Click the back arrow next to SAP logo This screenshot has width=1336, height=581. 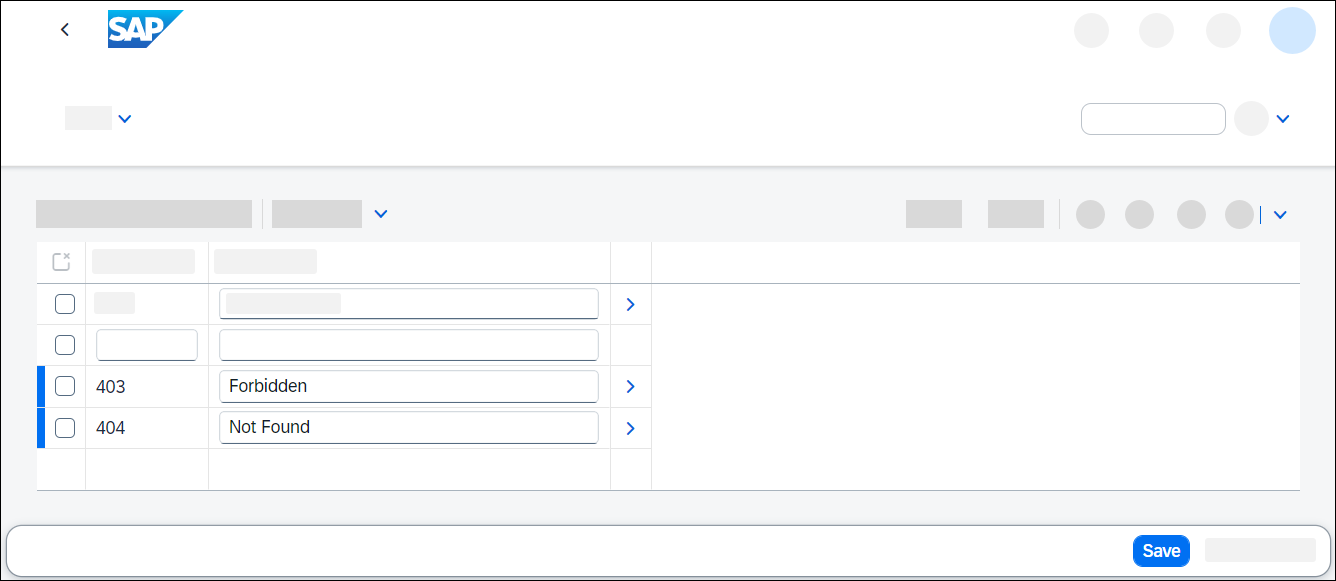[x=65, y=30]
